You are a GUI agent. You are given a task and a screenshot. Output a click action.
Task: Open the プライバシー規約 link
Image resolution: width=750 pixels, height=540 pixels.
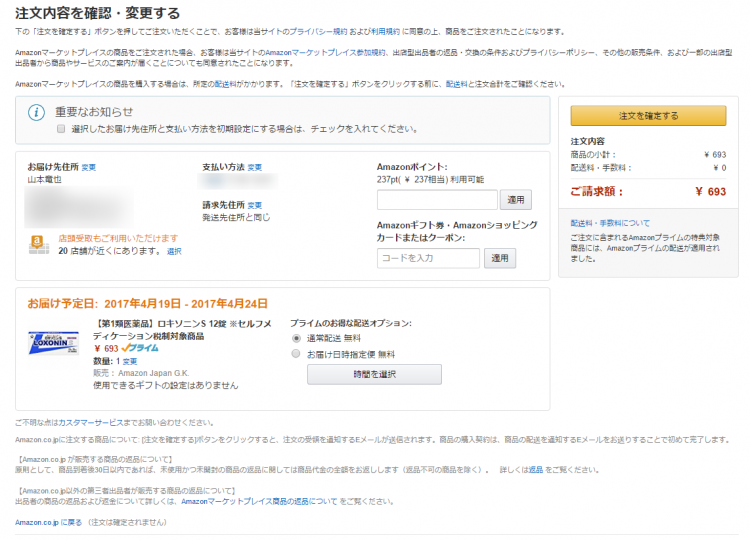click(x=319, y=32)
